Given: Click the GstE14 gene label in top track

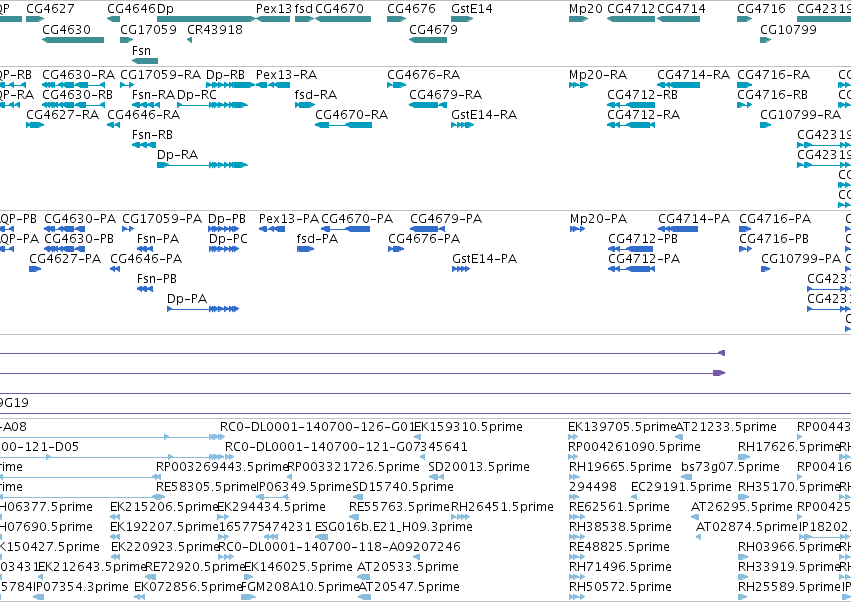Looking at the screenshot, I should 472,9.
